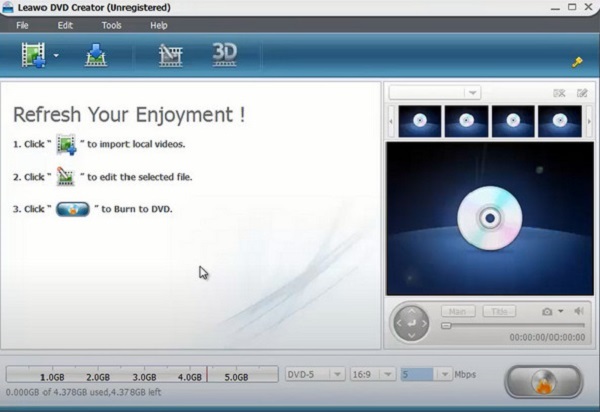Viewport: 600px width, 412px height.
Task: Click the navigation pad center enter button
Action: (x=411, y=323)
